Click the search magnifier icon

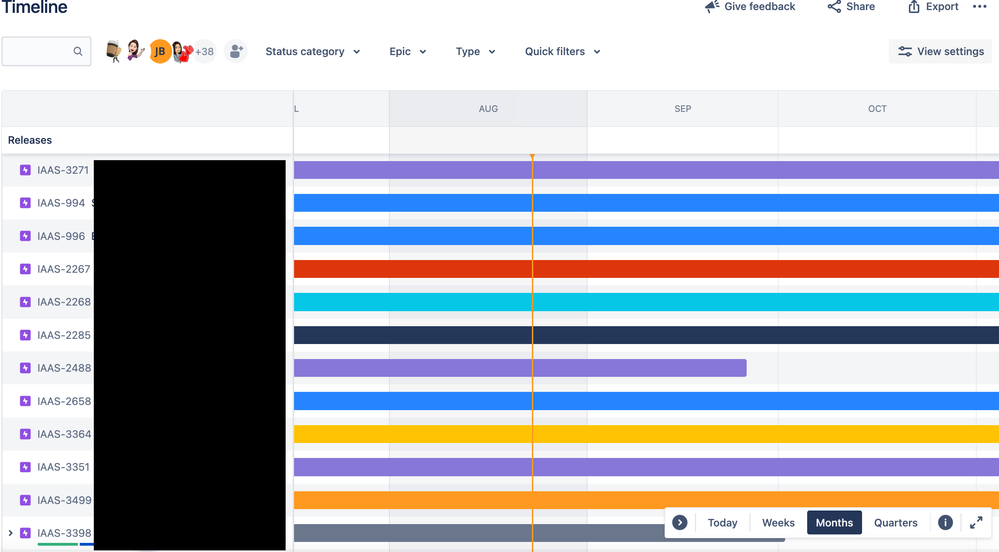point(78,52)
